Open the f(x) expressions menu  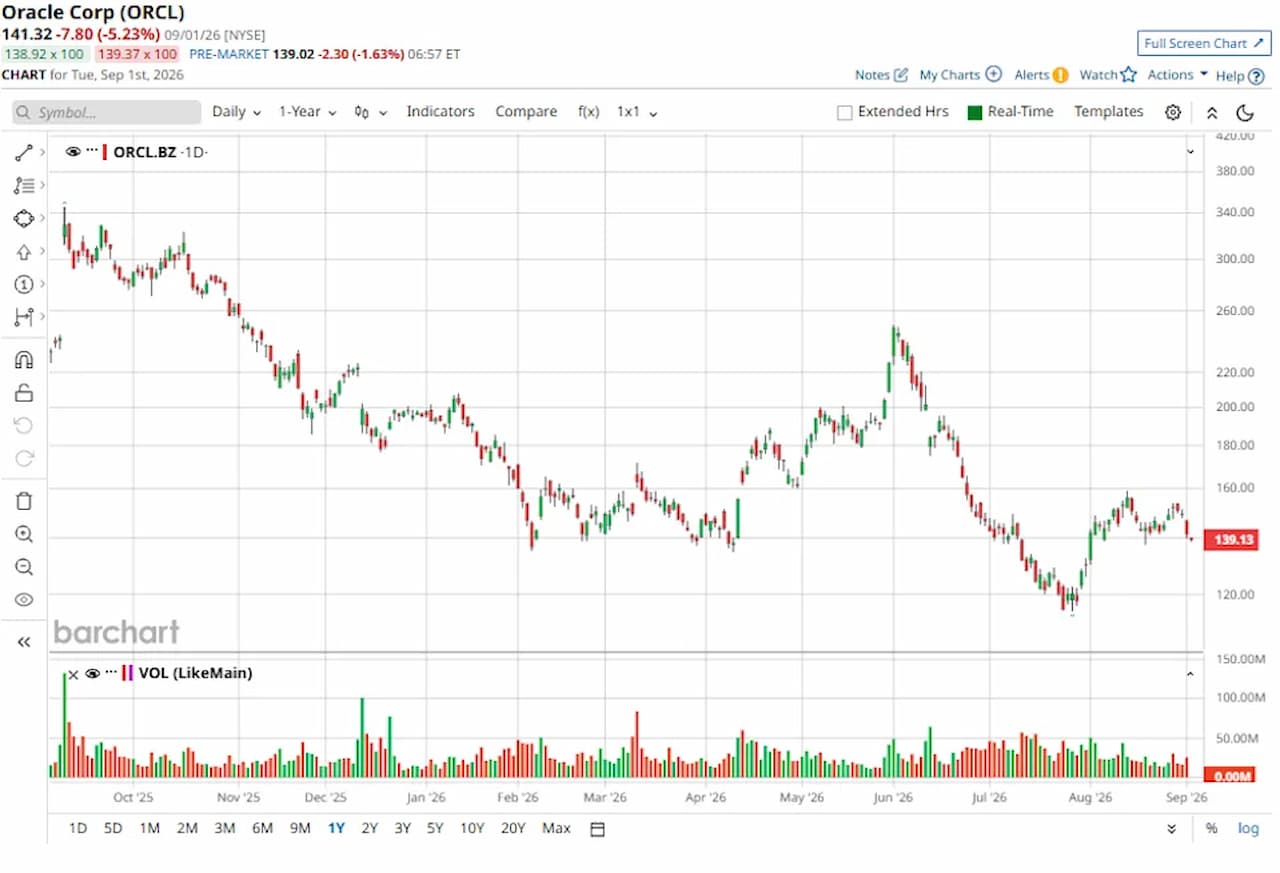point(589,112)
